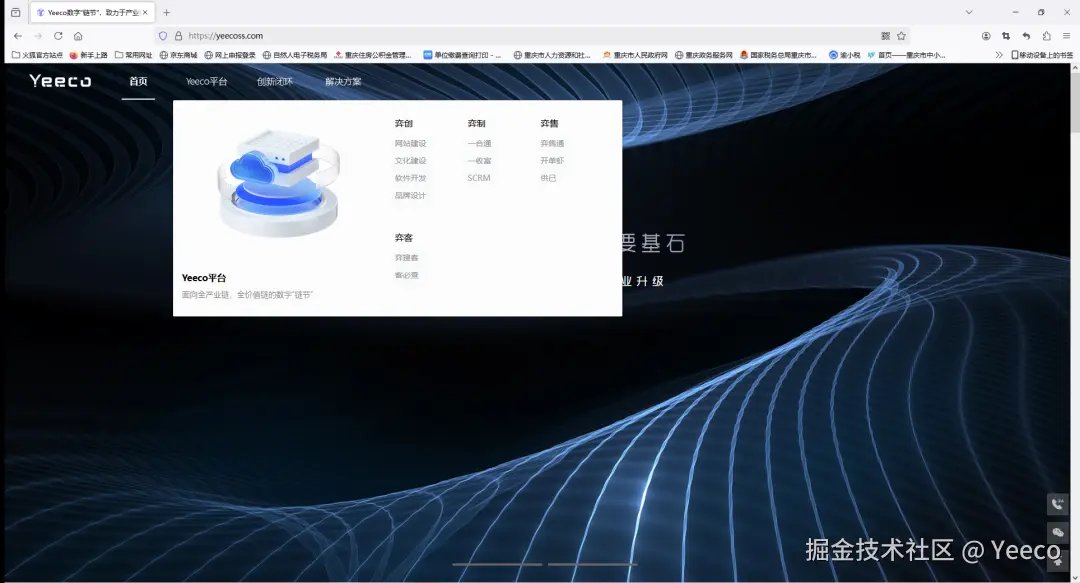The height and width of the screenshot is (583, 1080).
Task: Select the Yeeco平台 navigation item
Action: tap(207, 81)
